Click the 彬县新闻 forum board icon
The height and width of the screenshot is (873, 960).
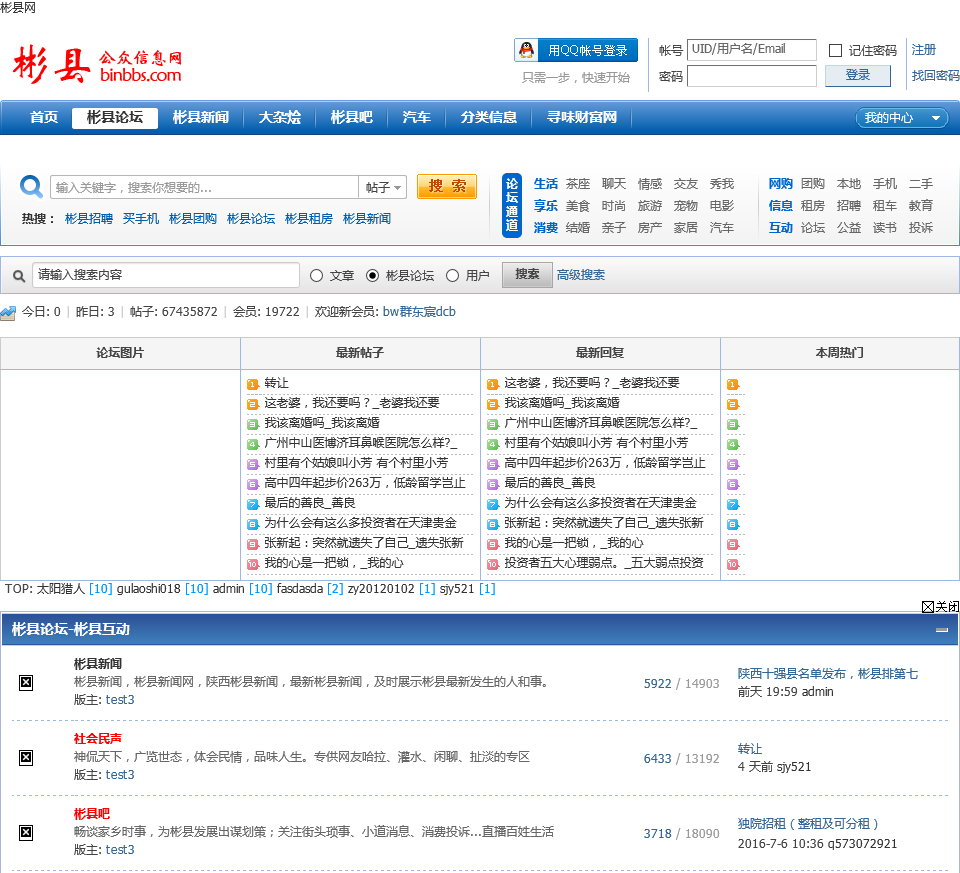pos(26,682)
